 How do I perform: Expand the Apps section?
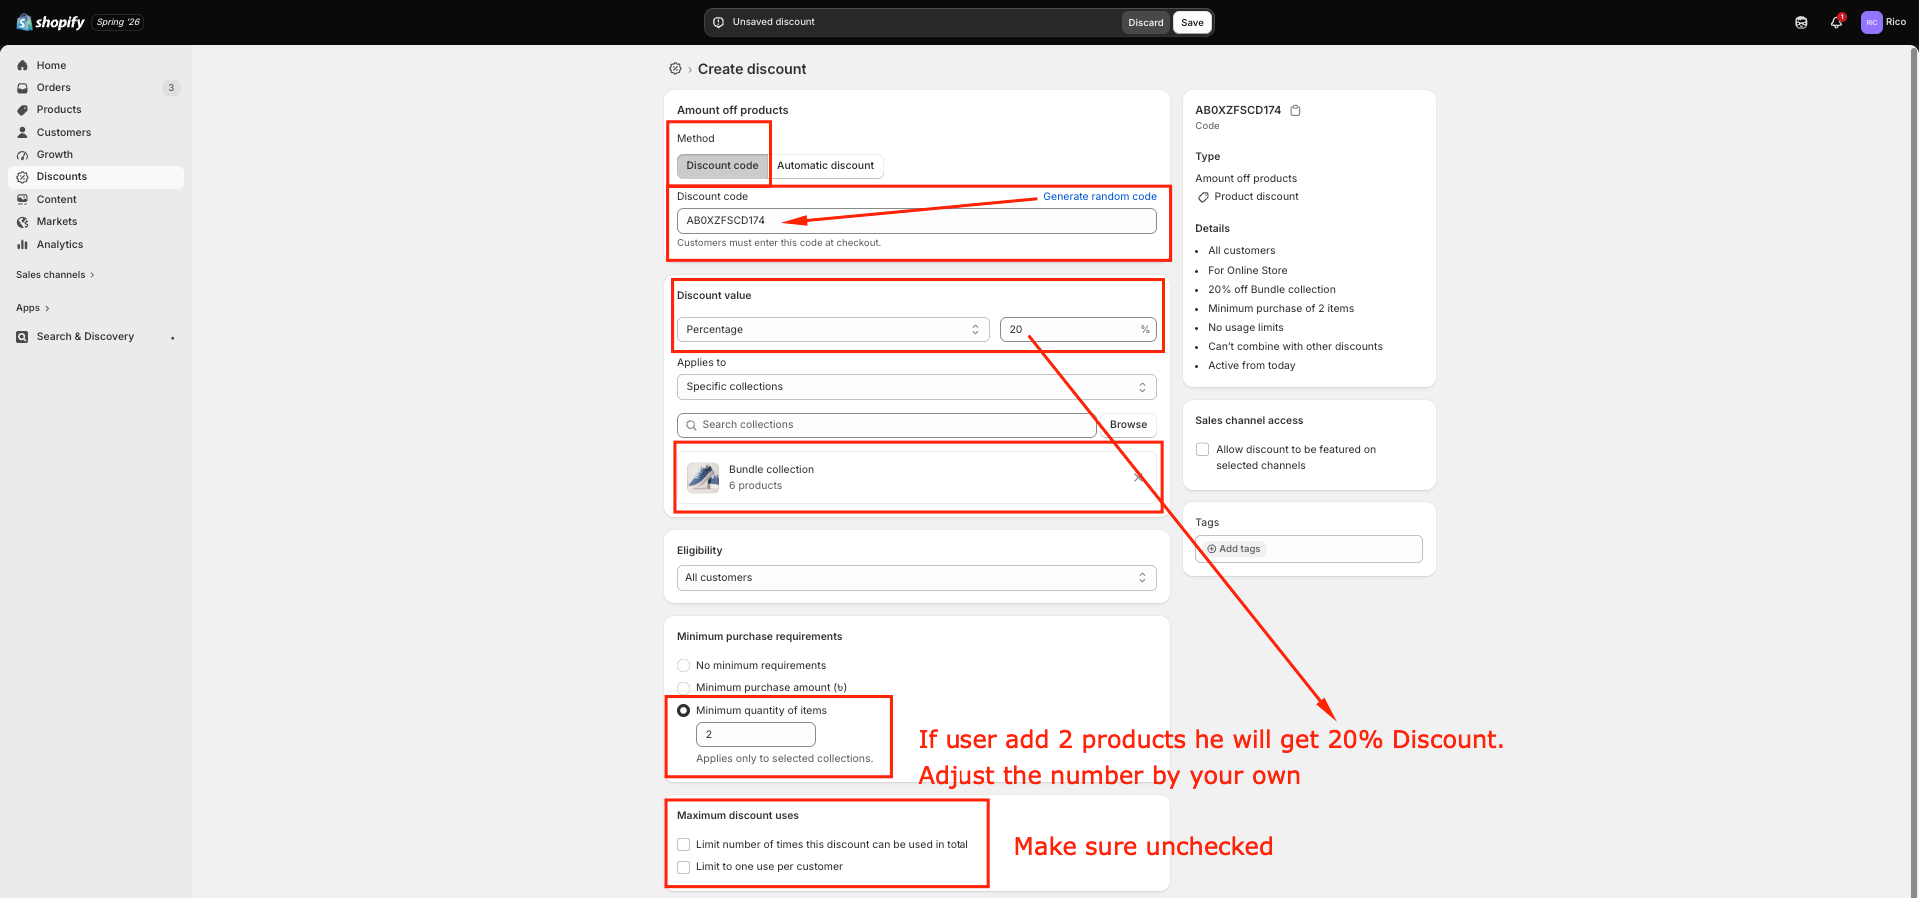pyautogui.click(x=33, y=308)
